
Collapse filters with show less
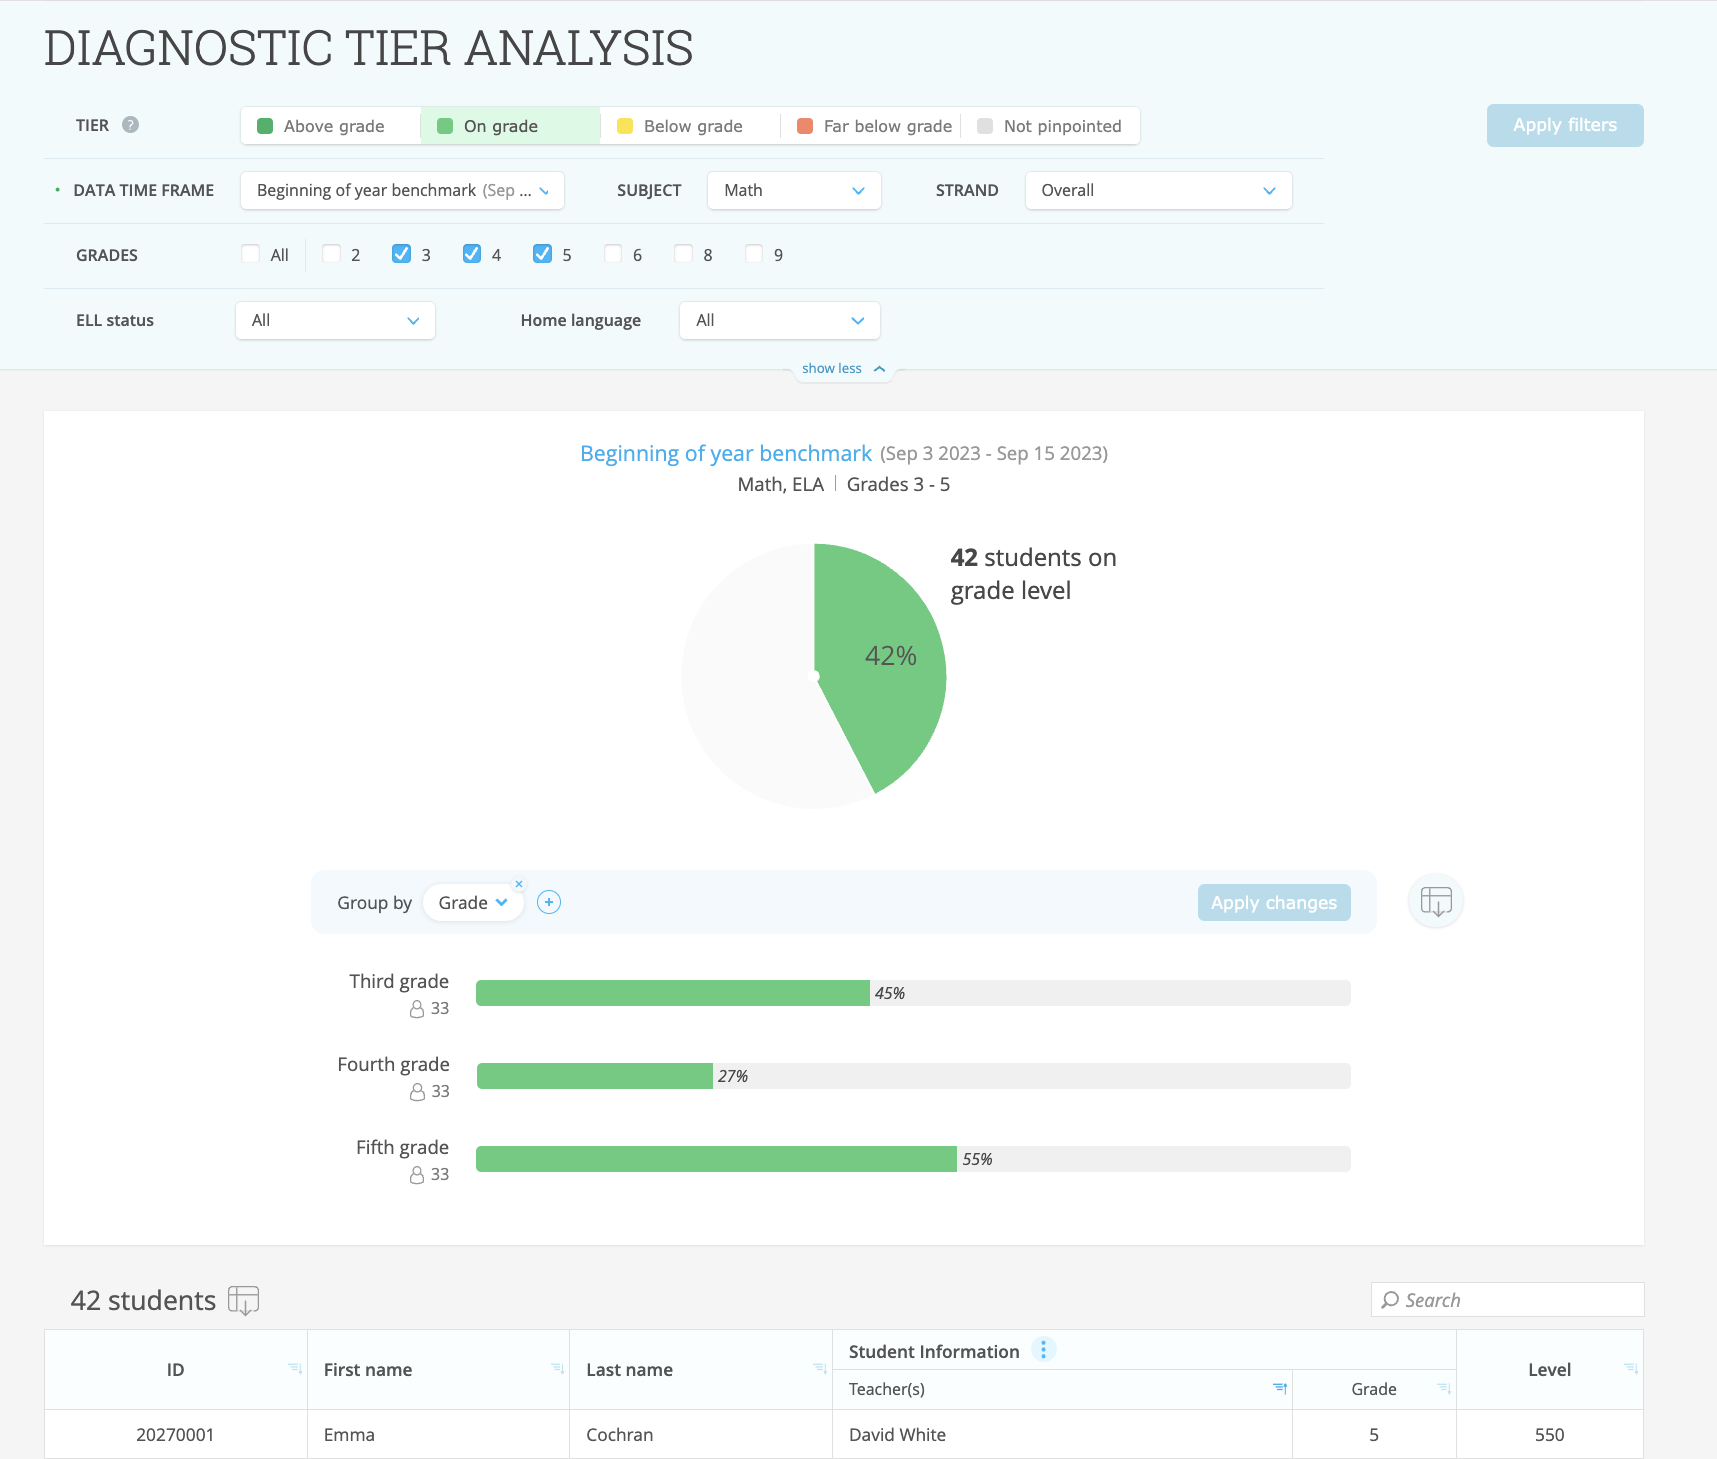click(843, 368)
